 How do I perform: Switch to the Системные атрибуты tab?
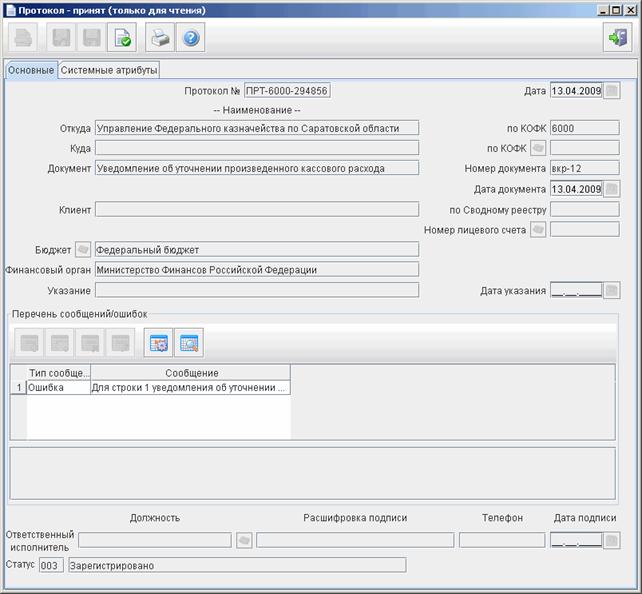[x=109, y=70]
